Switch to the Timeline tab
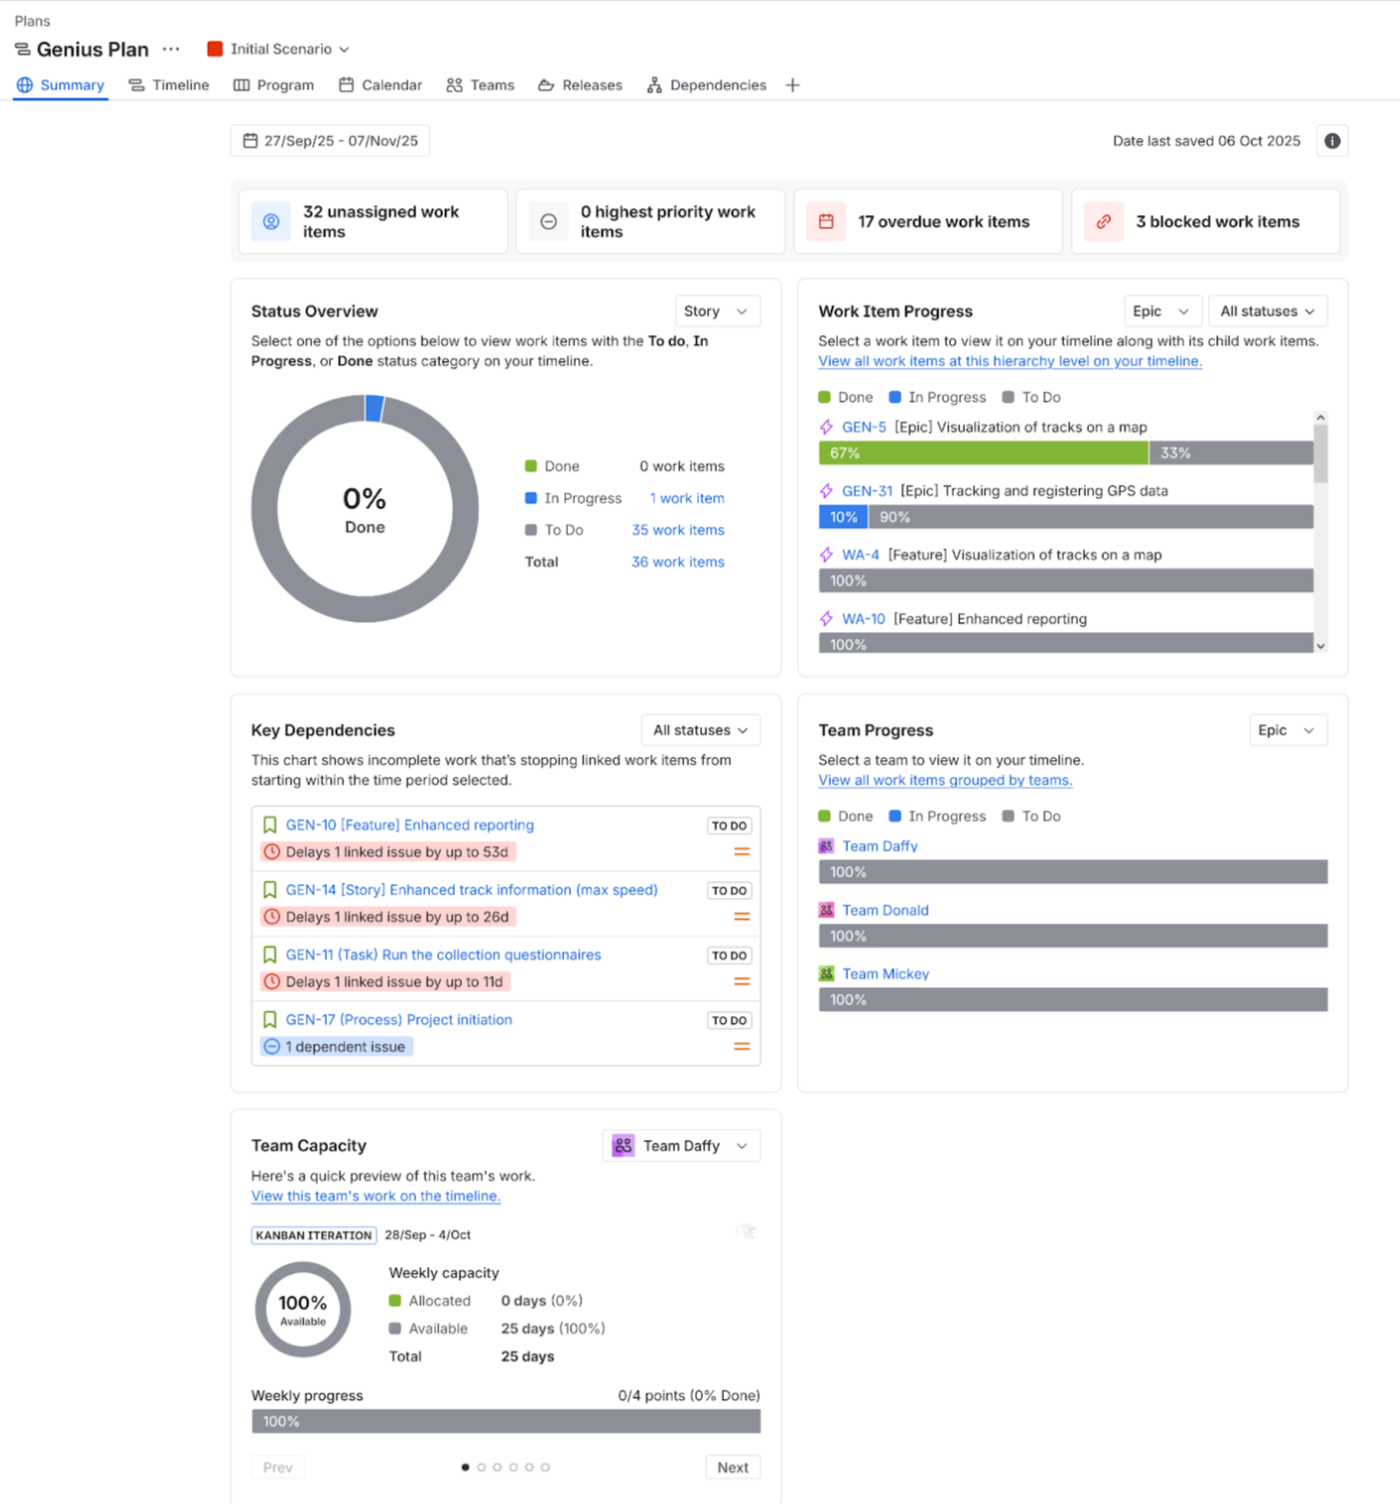Viewport: 1400px width, 1504px height. click(169, 86)
